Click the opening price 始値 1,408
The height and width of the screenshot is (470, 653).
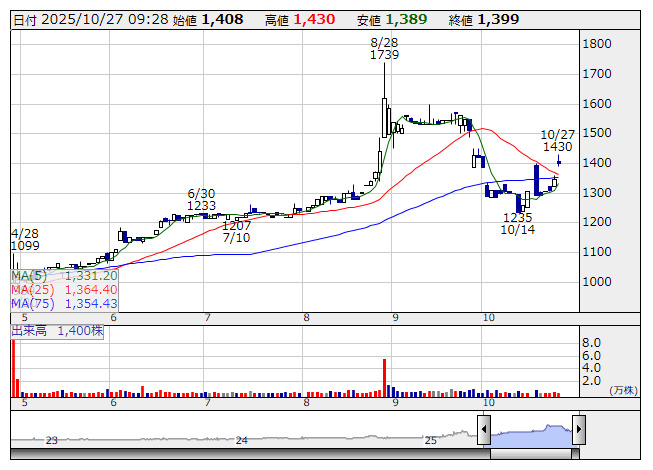(208, 20)
